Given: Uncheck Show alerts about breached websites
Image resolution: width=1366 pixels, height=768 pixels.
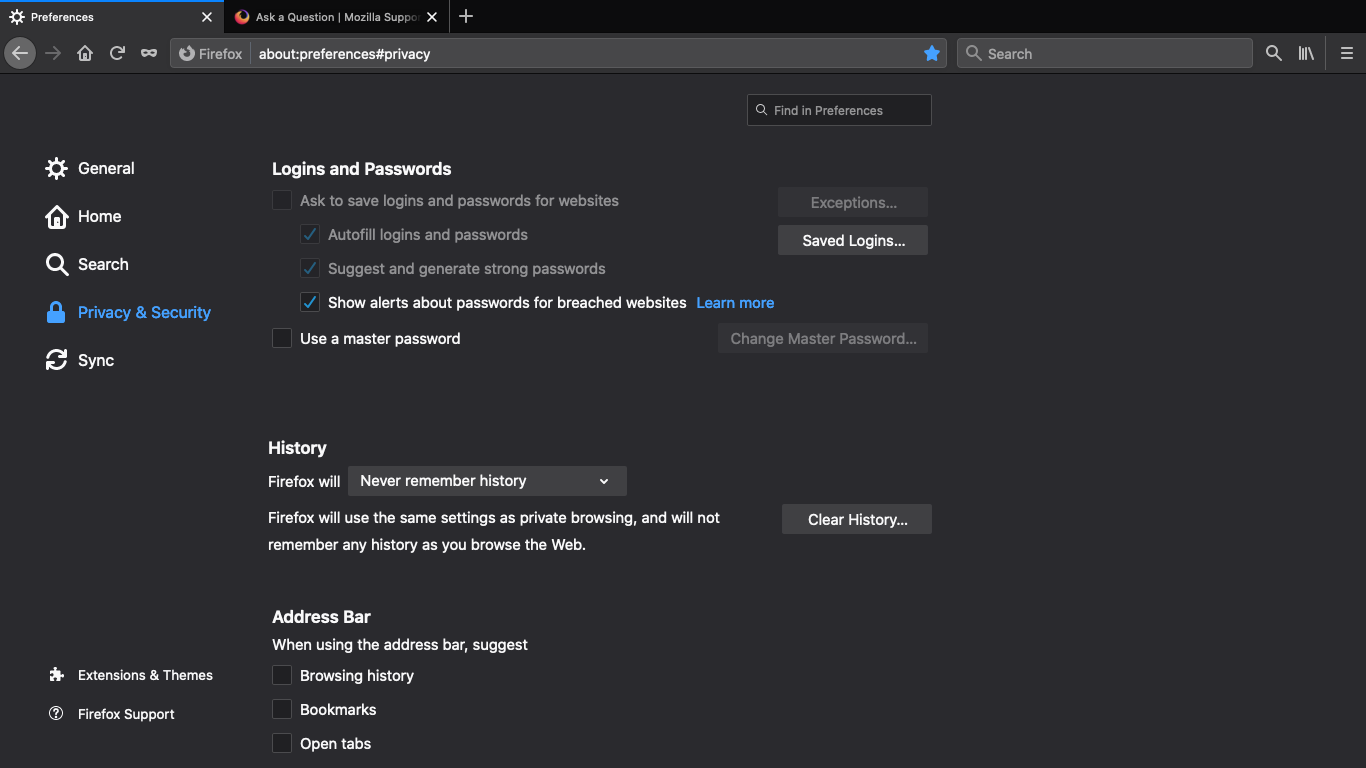Looking at the screenshot, I should tap(310, 303).
